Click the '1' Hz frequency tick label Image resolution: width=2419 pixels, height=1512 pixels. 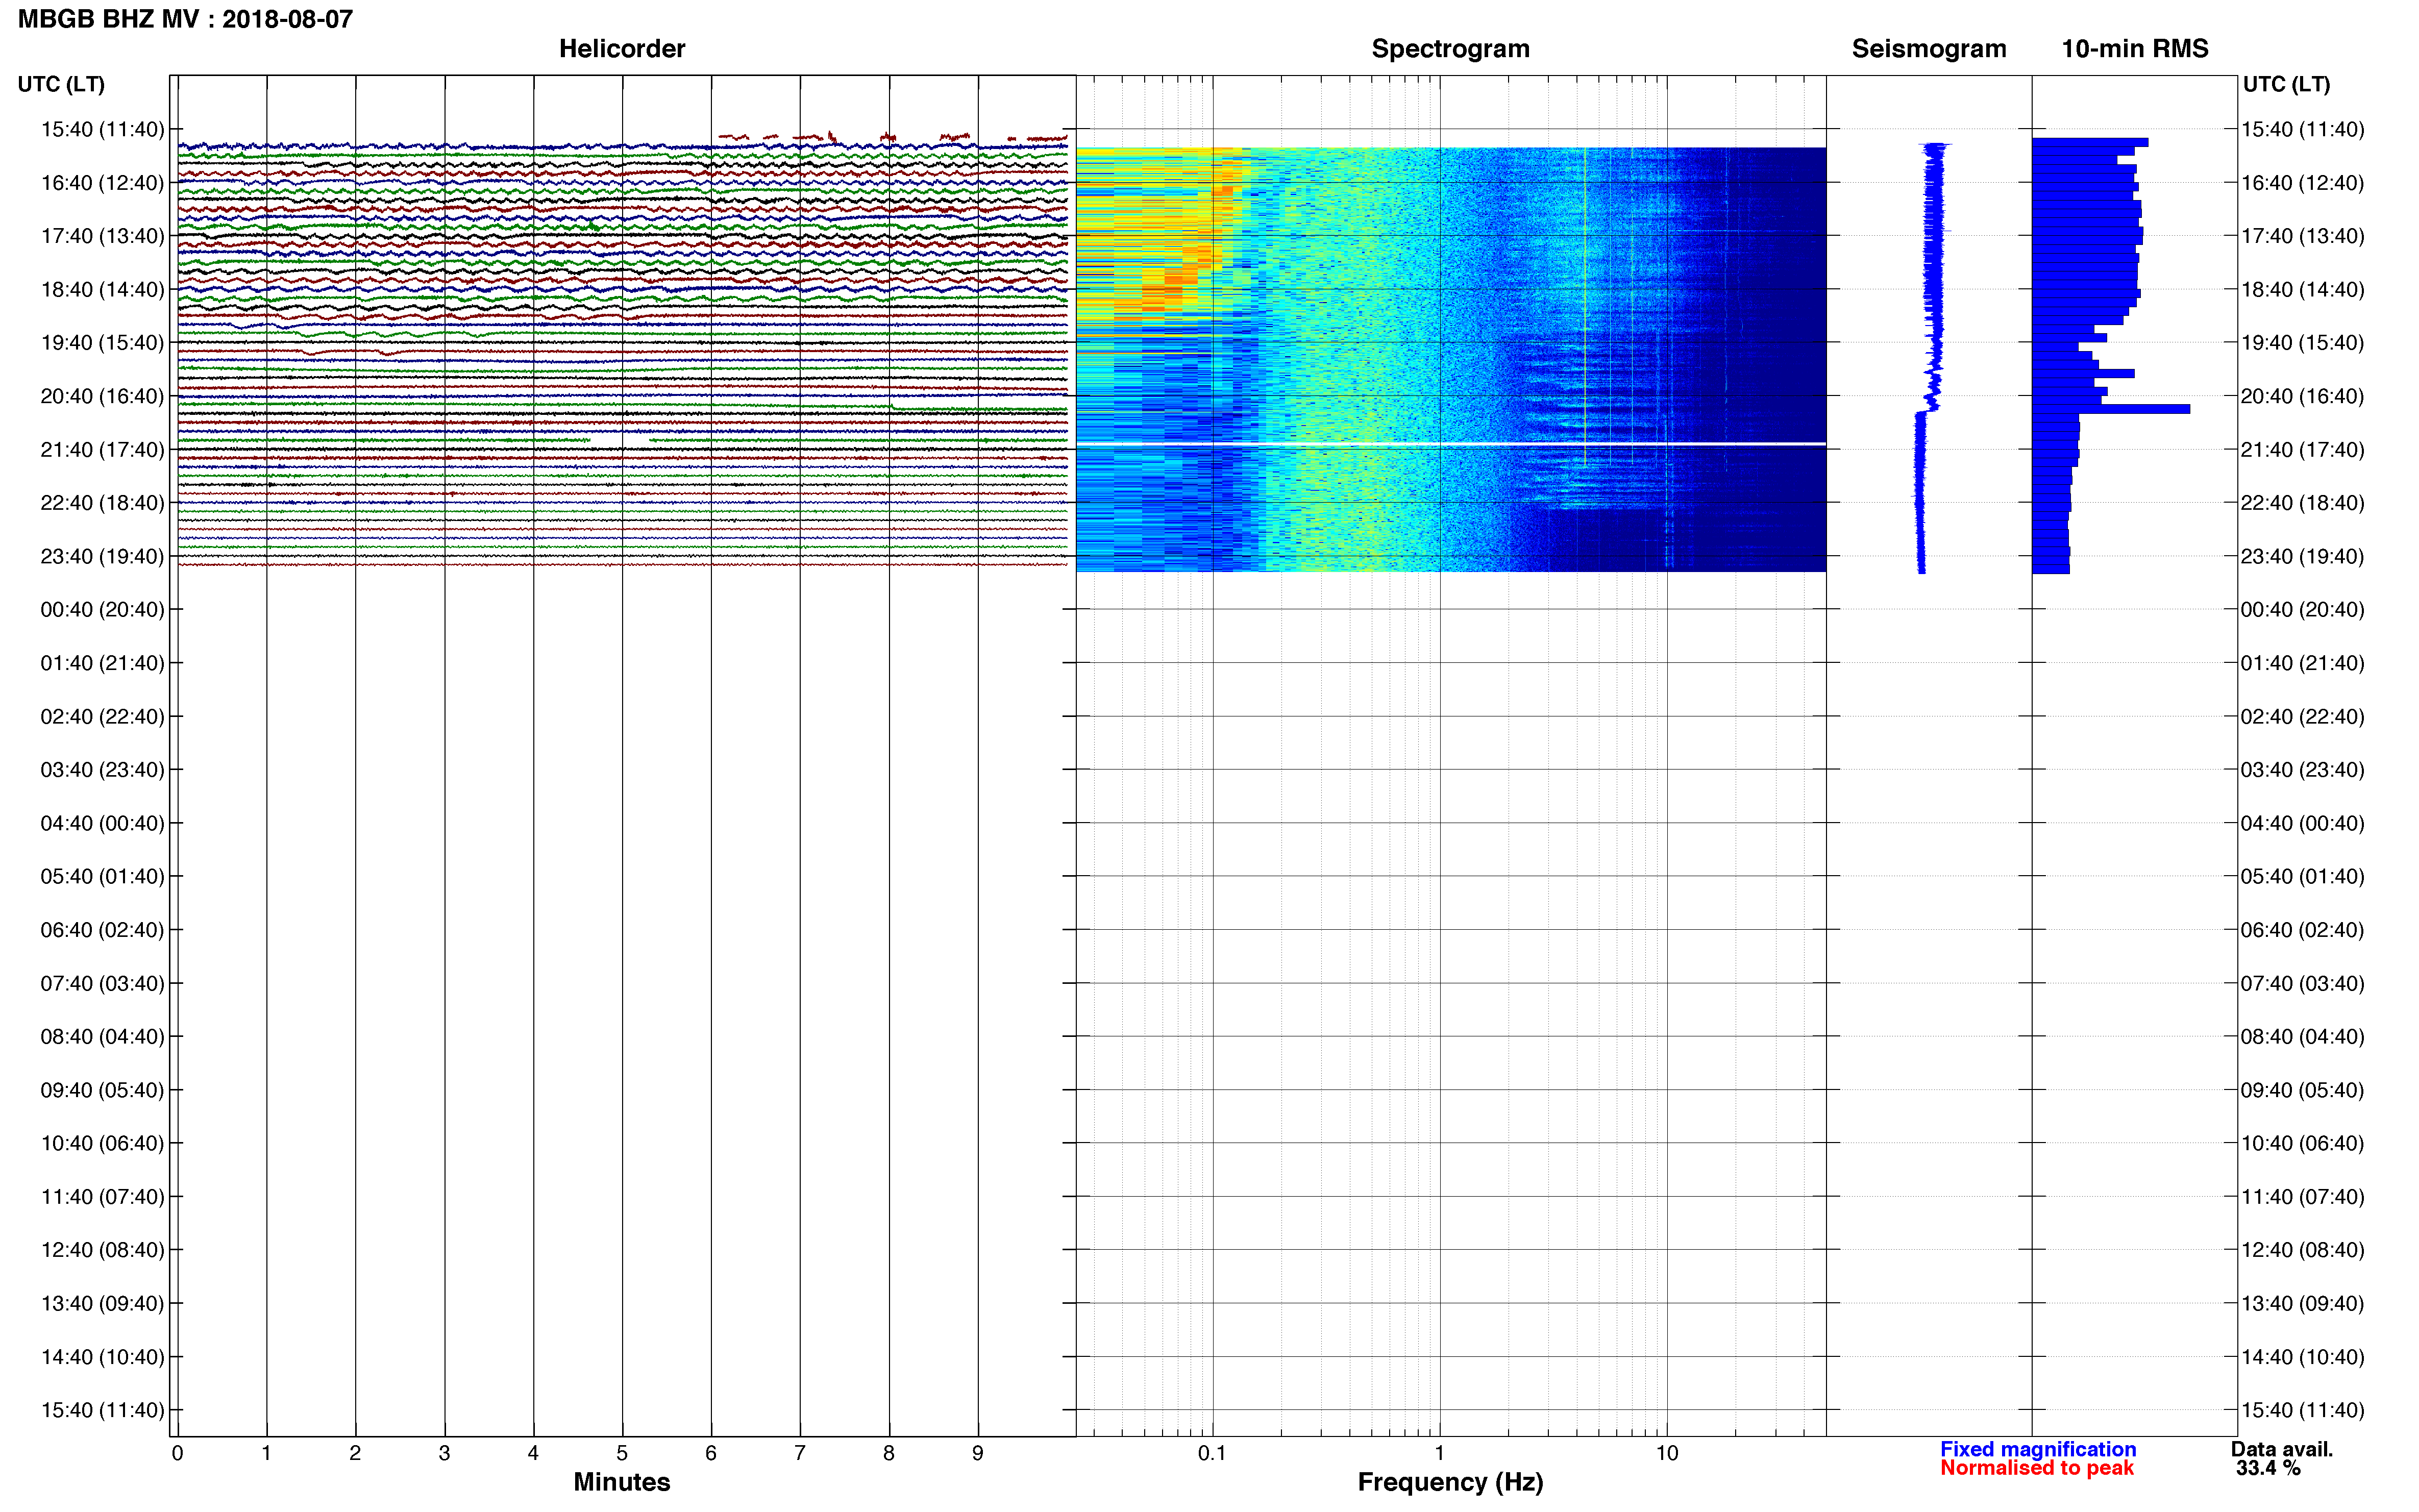pos(1439,1454)
